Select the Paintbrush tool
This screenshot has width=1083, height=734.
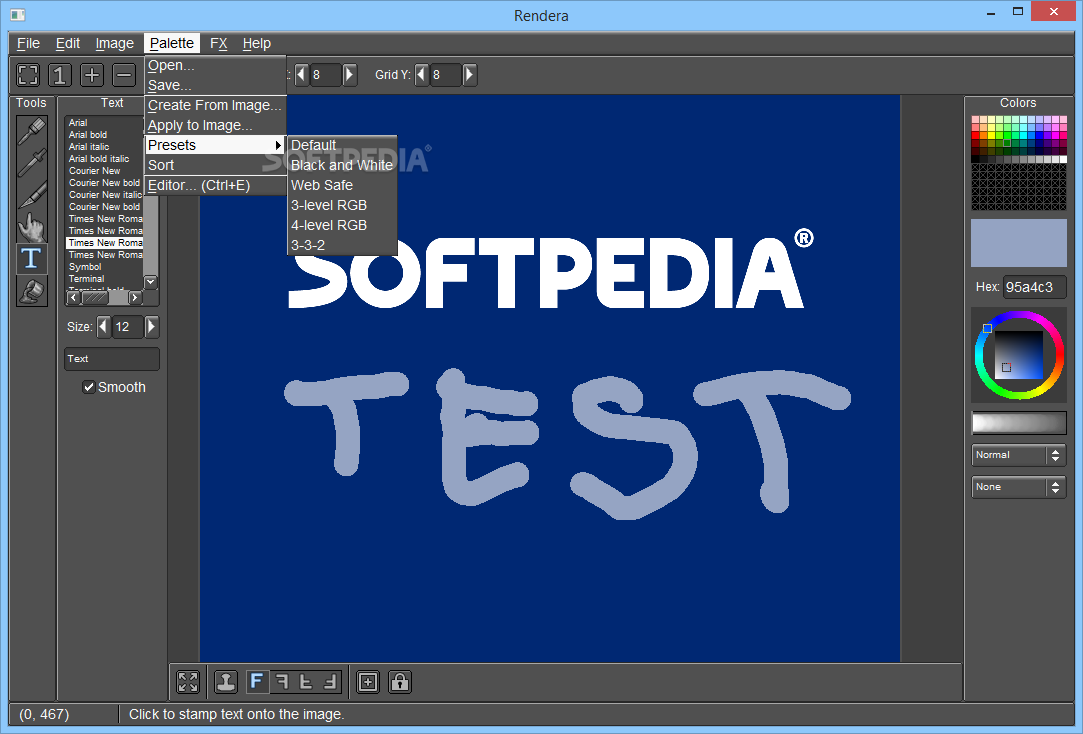[x=32, y=131]
